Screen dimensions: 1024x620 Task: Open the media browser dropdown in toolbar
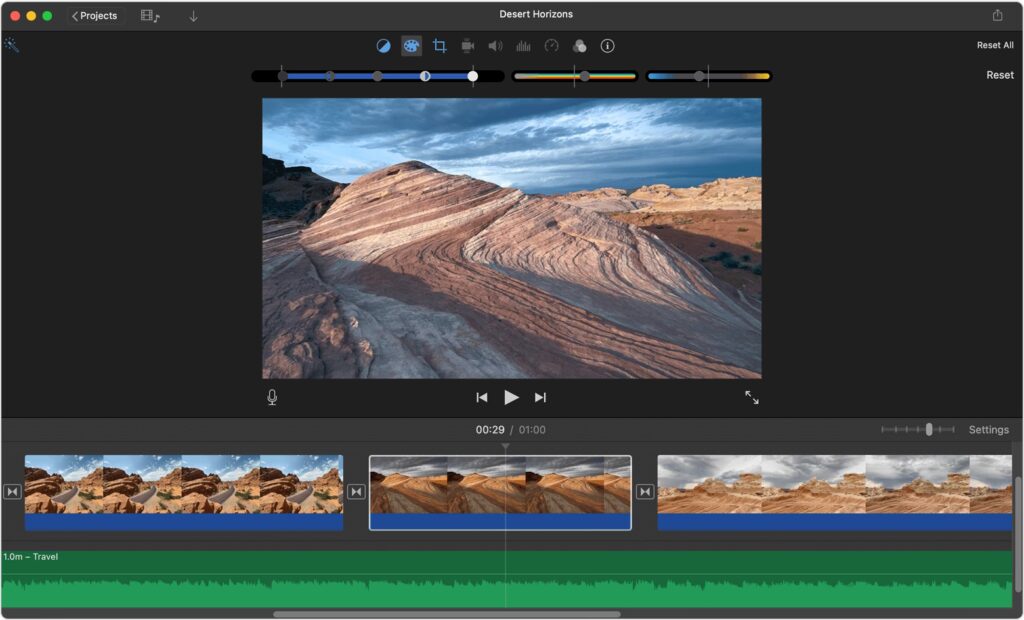[150, 16]
